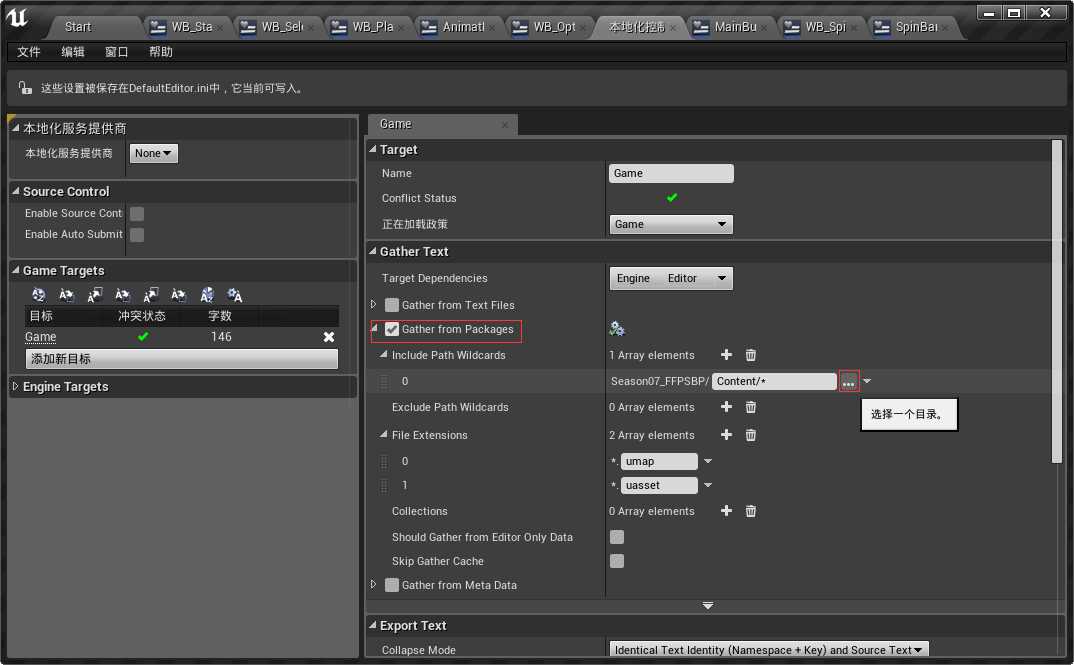The image size is (1074, 665).
Task: Collapse the File Extensions array
Action: (x=384, y=434)
